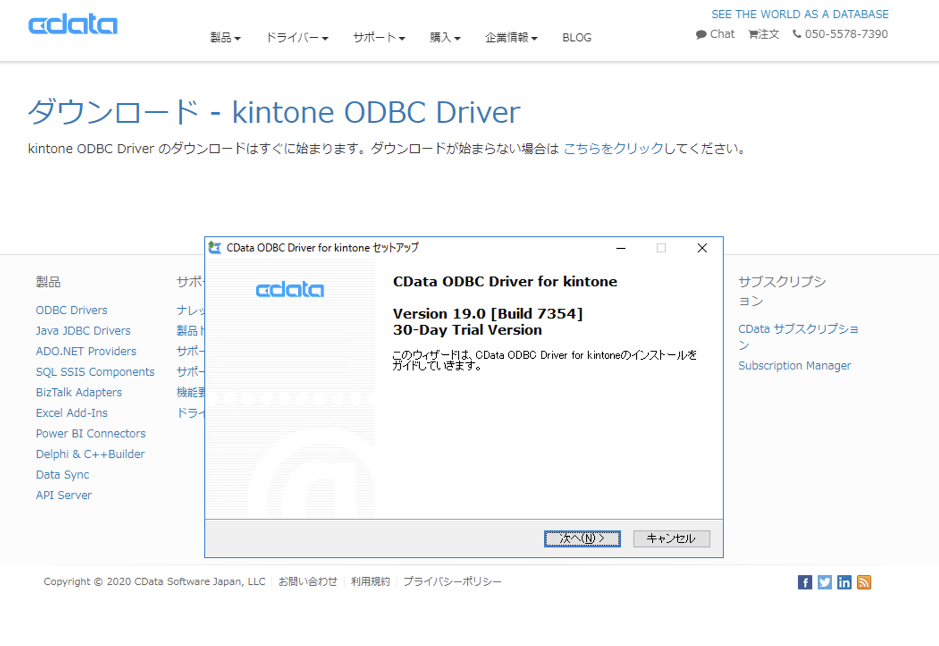Start a Chat from the header
The width and height of the screenshot is (939, 646).
[715, 34]
